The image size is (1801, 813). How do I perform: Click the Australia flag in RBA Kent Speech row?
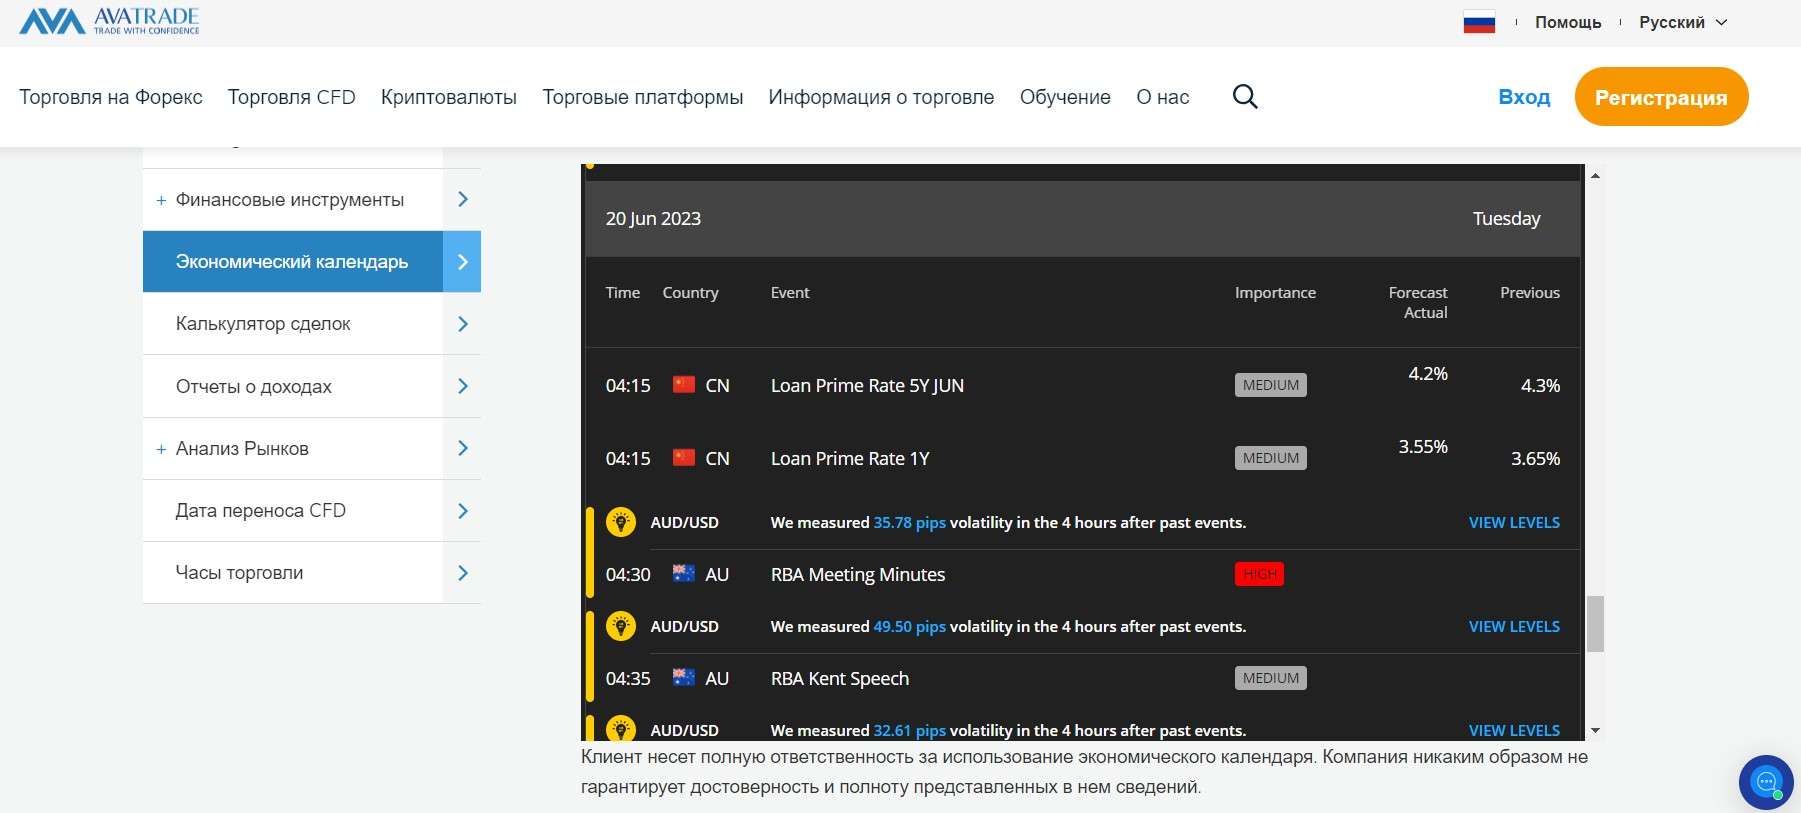point(684,678)
